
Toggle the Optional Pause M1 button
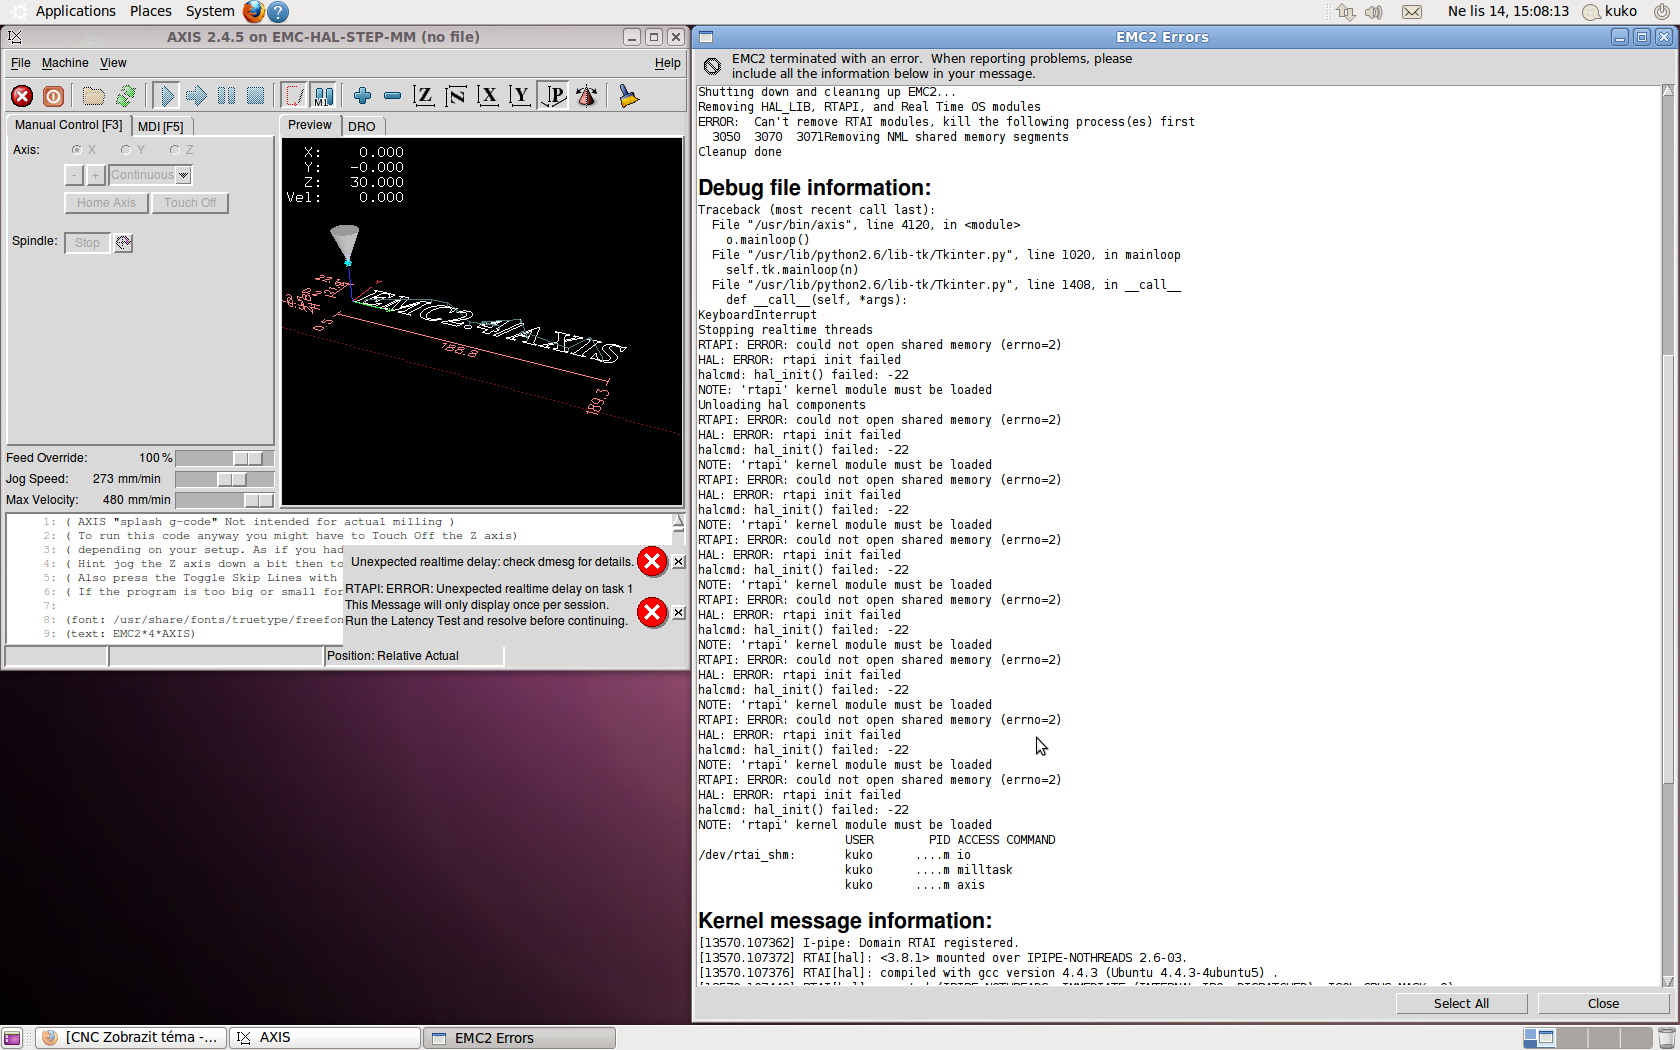(x=323, y=96)
